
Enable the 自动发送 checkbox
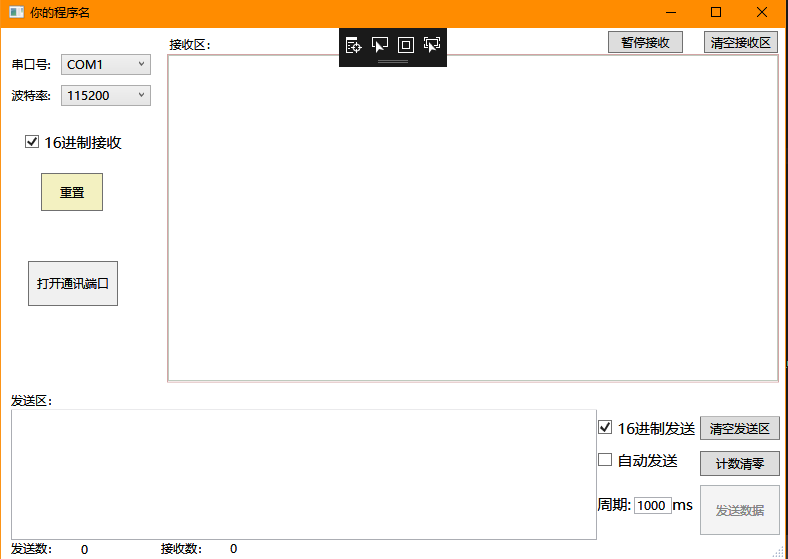pyautogui.click(x=605, y=459)
